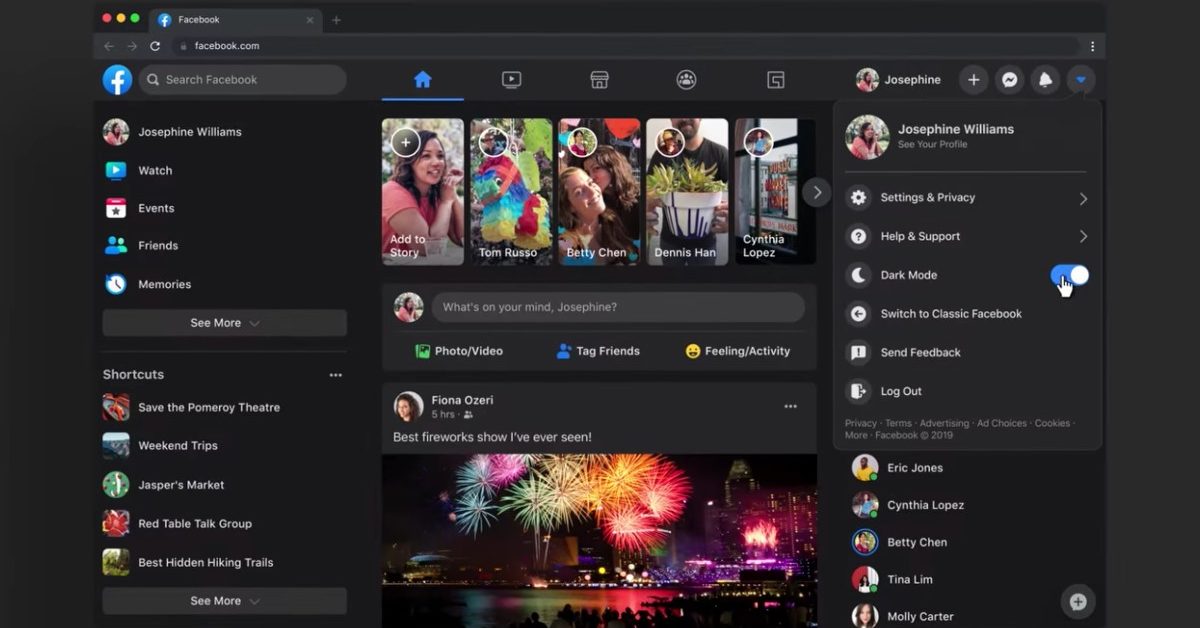Go to the Home tab

click(x=422, y=80)
